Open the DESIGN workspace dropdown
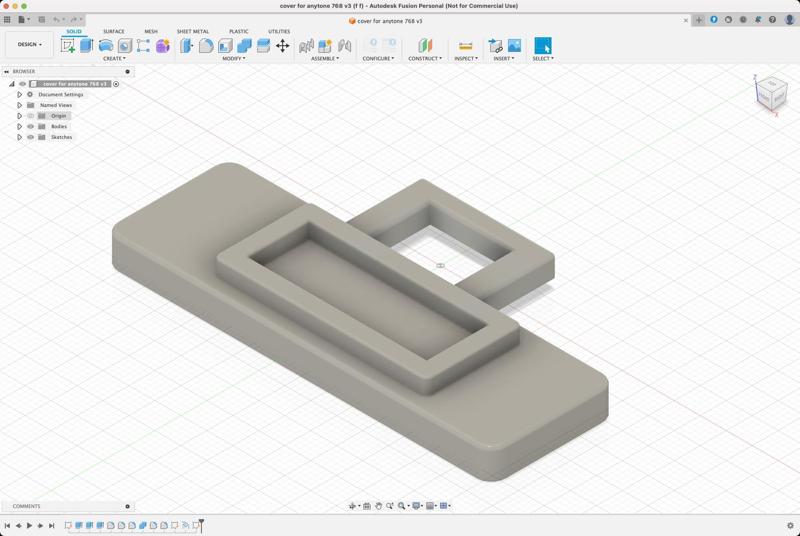Screen dimensions: 800x536 [x=29, y=44]
